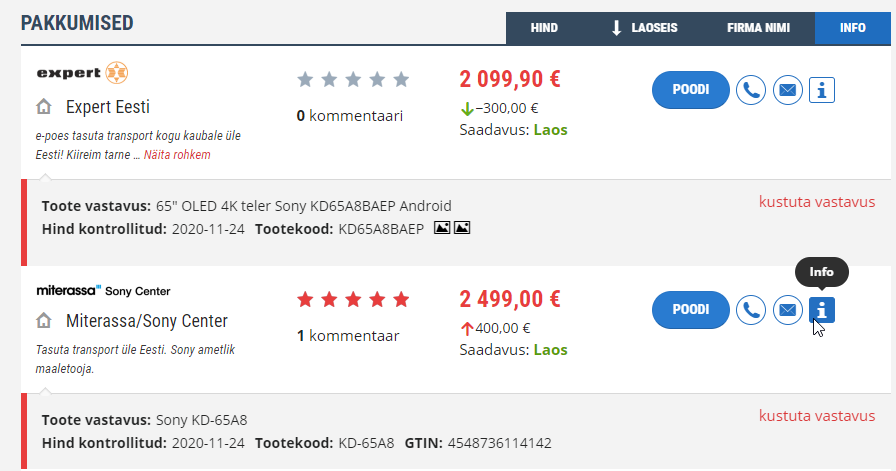Click kustuta vastavus for the Expert offer

click(817, 202)
